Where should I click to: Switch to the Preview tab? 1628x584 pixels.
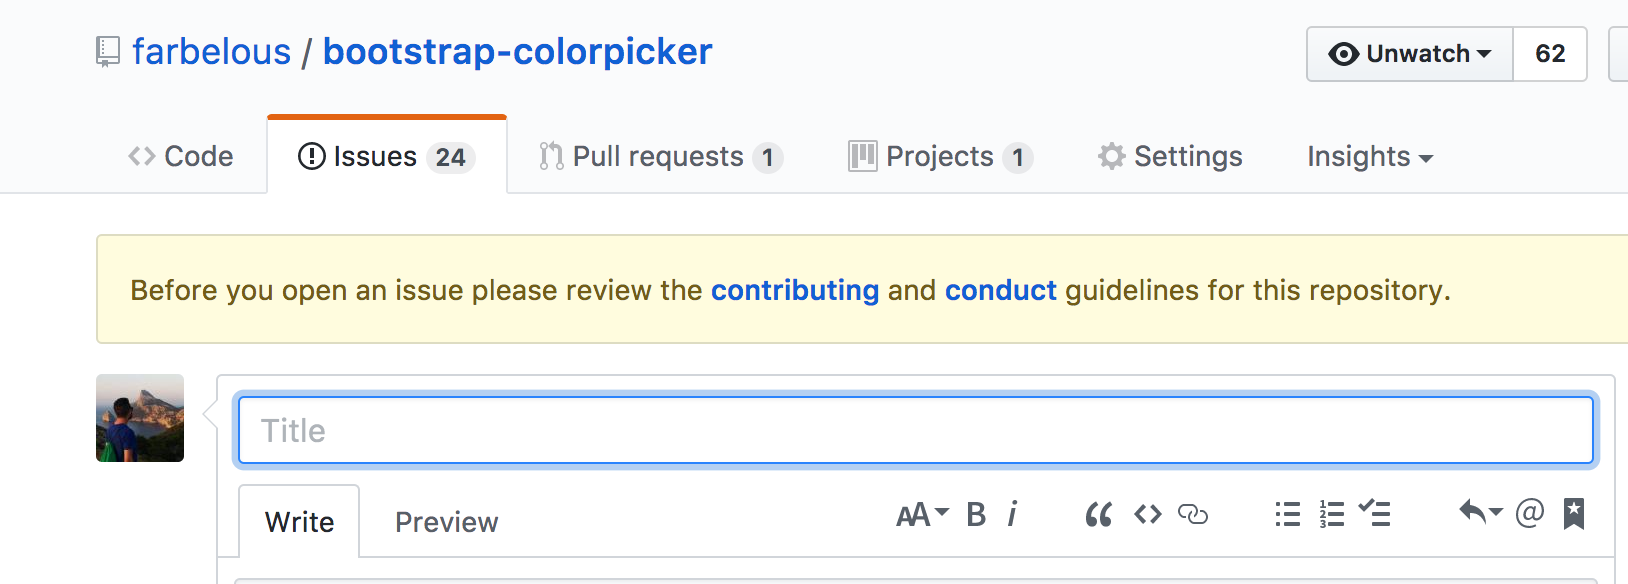click(x=446, y=521)
